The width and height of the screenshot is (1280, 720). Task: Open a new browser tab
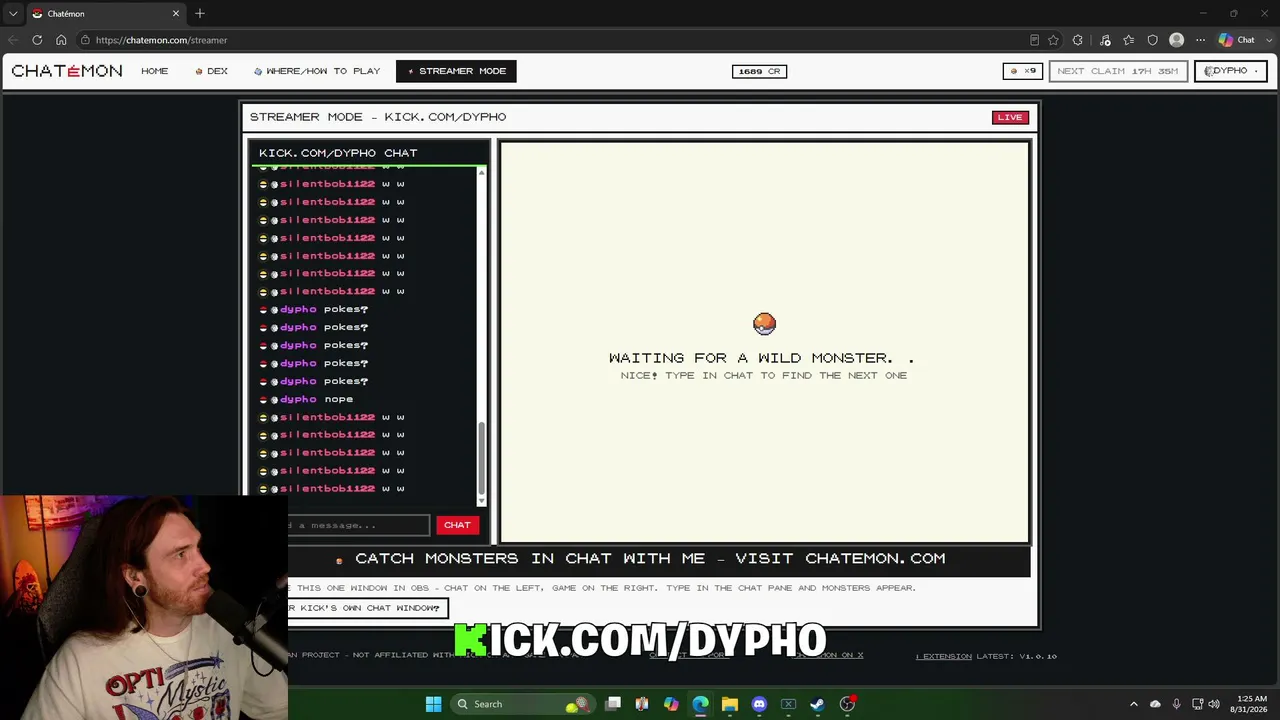coord(200,14)
